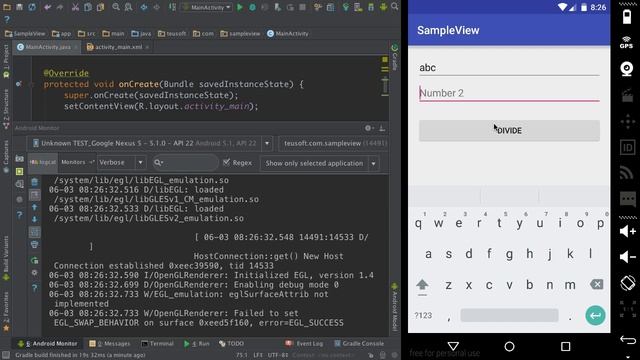640x360 pixels.
Task: Click the Help question mark icon under the toolbar
Action: 7,20
